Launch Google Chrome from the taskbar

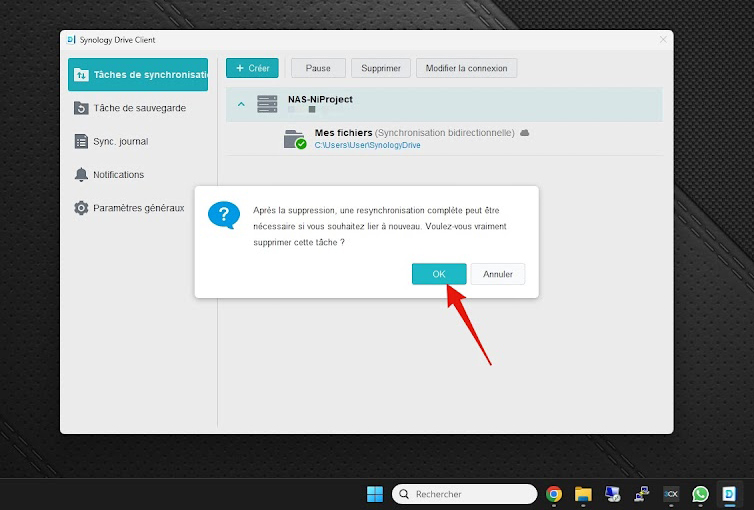[x=554, y=494]
